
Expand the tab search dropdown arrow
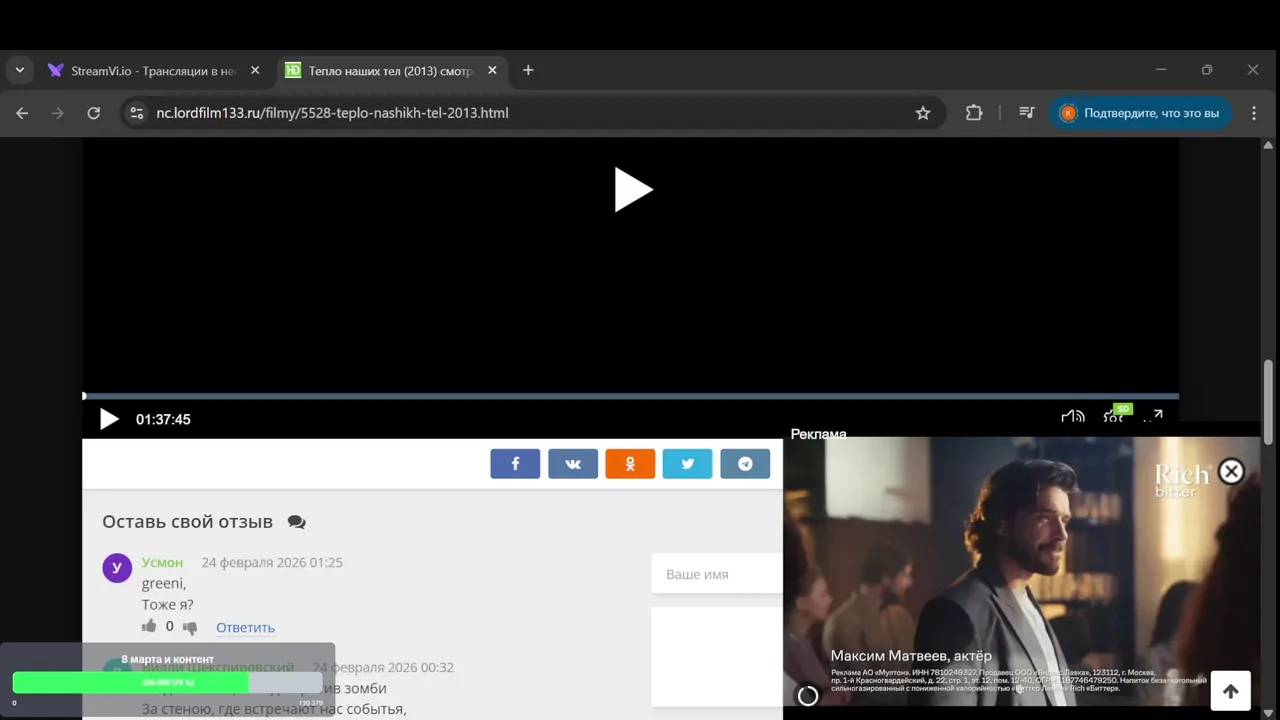19,71
